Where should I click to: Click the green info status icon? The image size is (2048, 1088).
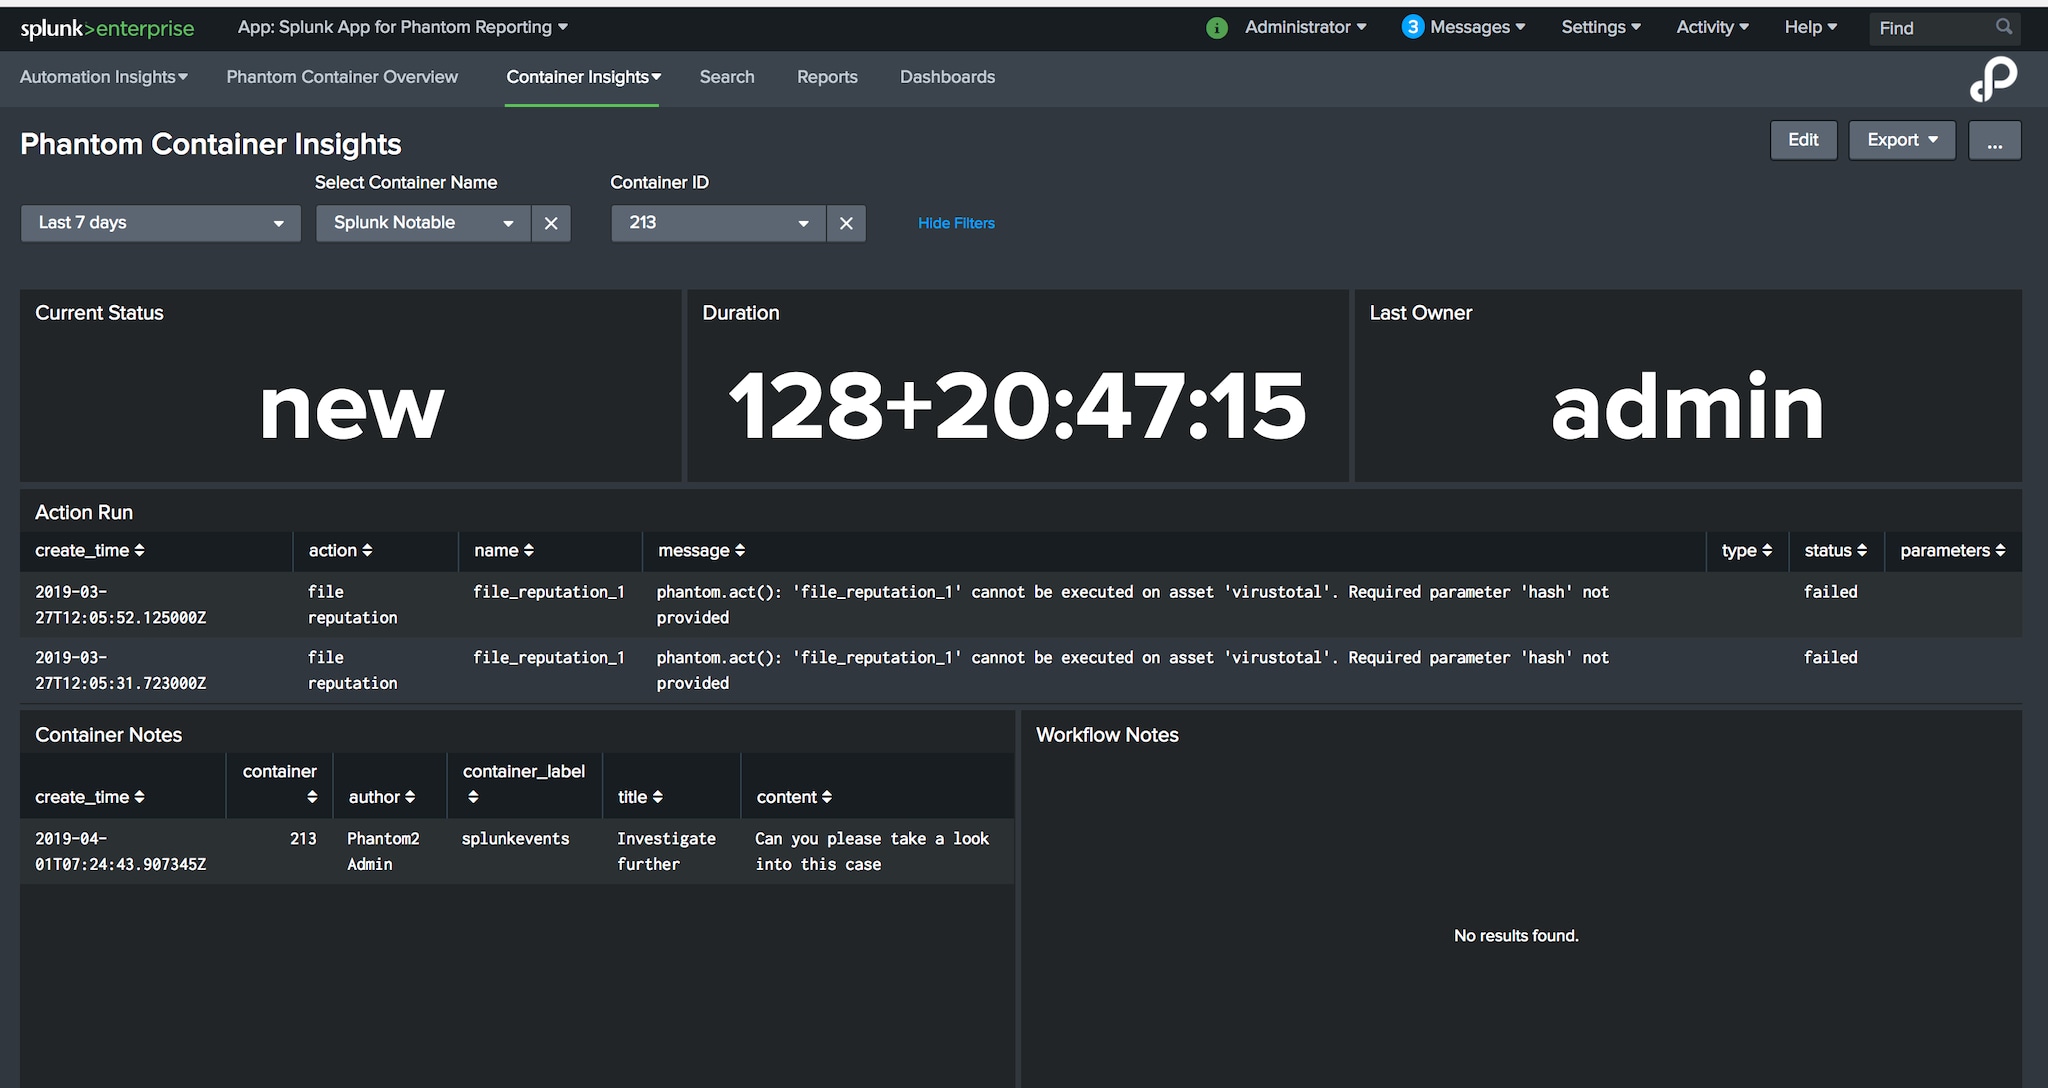(1216, 28)
